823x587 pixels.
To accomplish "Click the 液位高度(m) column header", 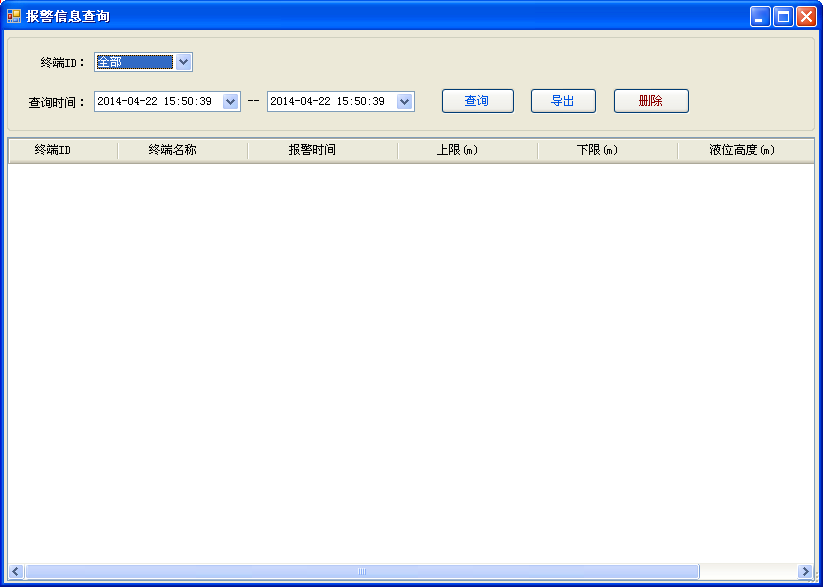I will click(745, 150).
